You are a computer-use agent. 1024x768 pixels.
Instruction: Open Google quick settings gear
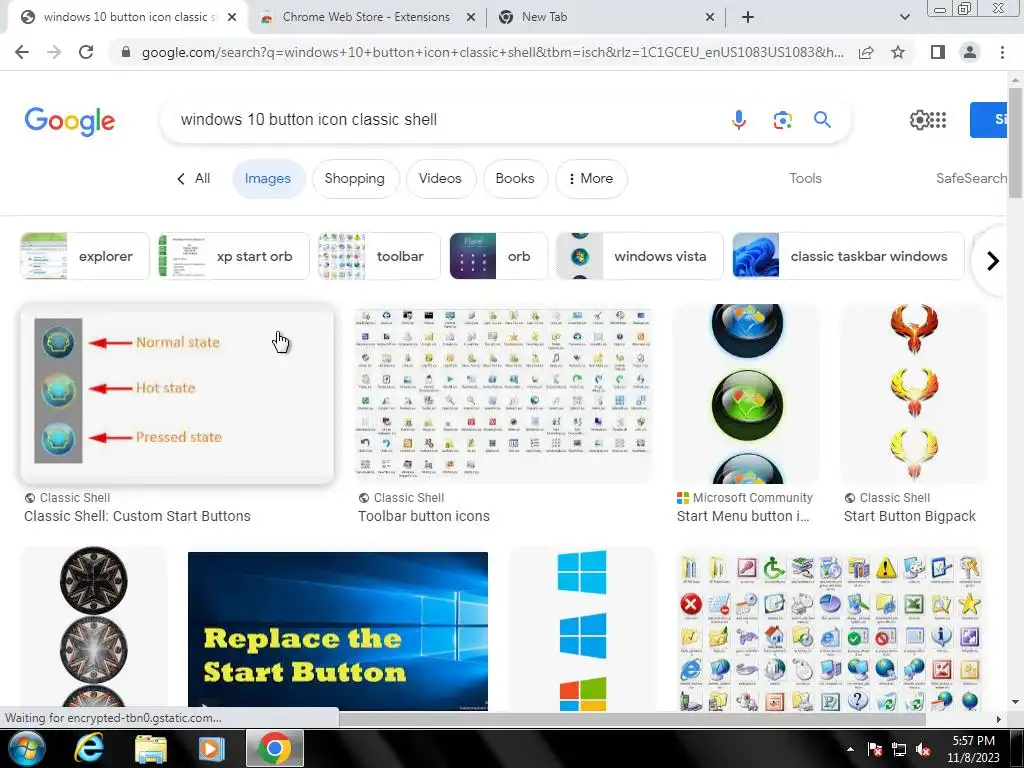[919, 120]
